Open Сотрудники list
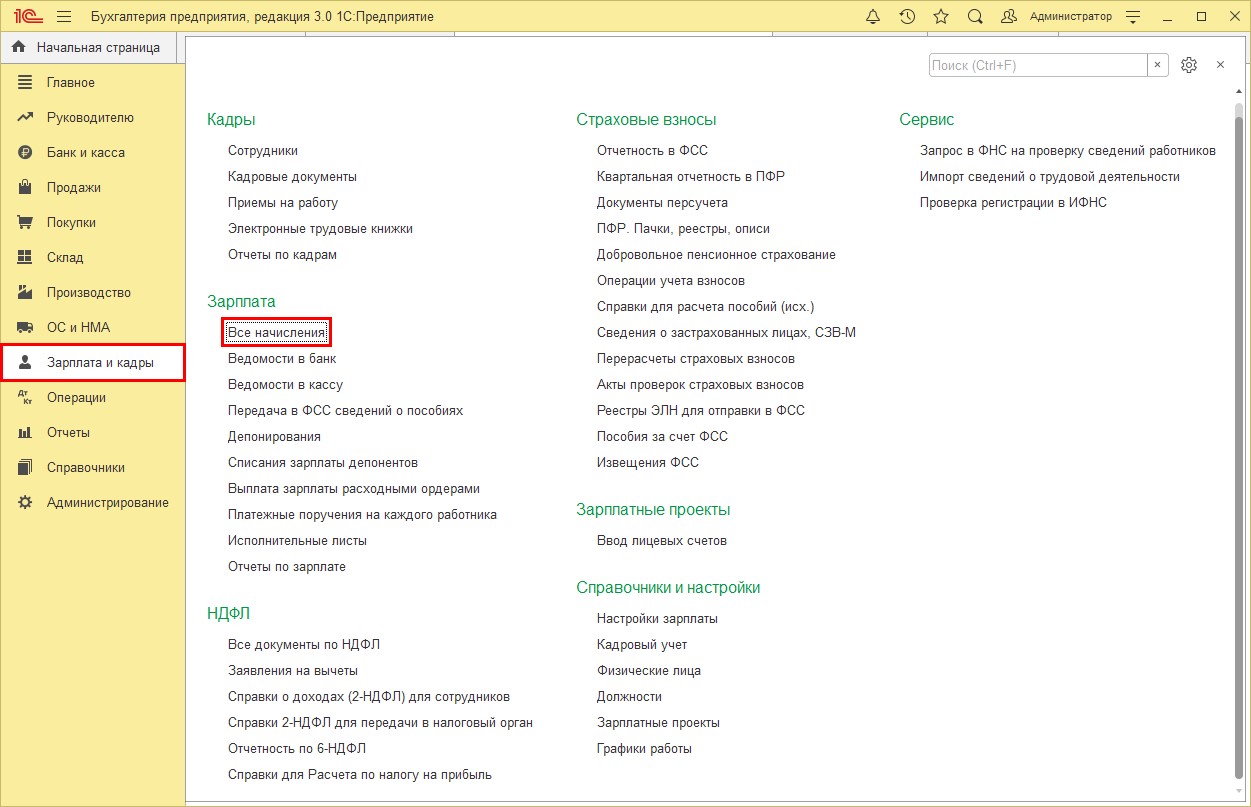Image resolution: width=1251 pixels, height=807 pixels. point(263,151)
